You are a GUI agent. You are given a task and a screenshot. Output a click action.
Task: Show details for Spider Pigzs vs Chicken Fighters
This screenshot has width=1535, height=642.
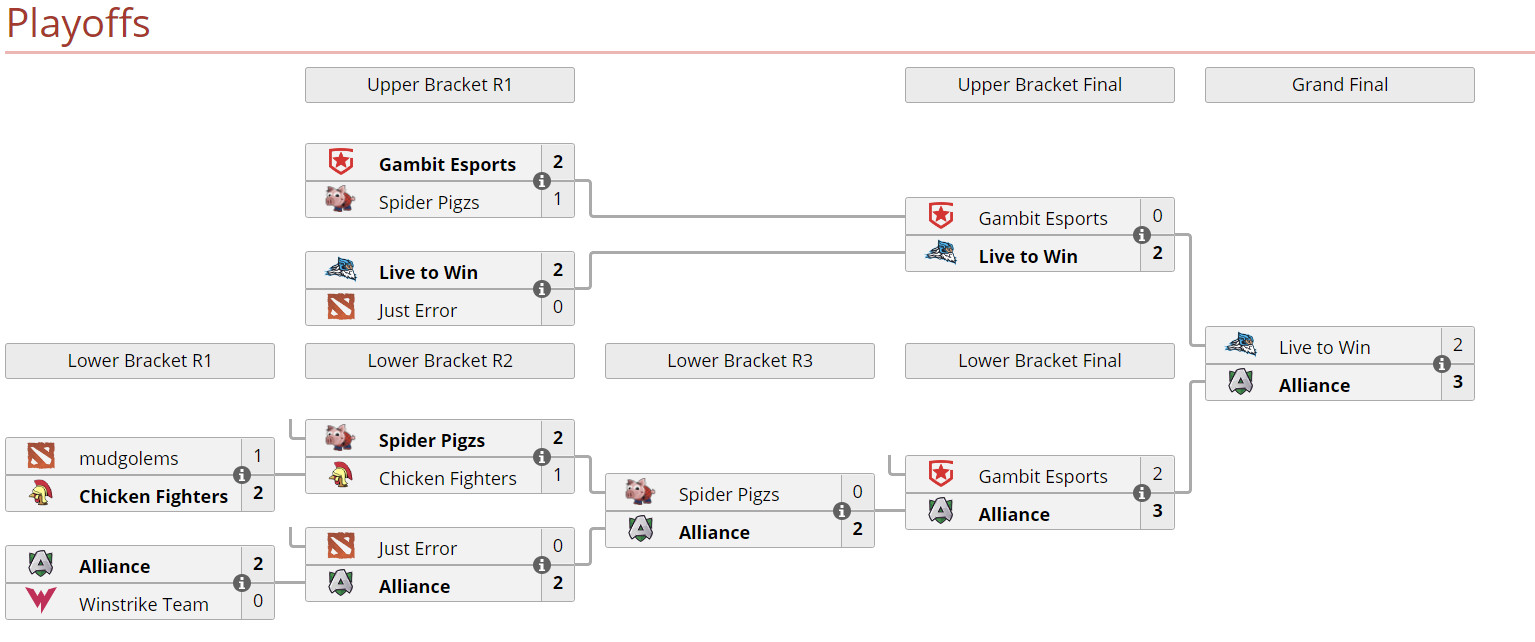point(542,457)
